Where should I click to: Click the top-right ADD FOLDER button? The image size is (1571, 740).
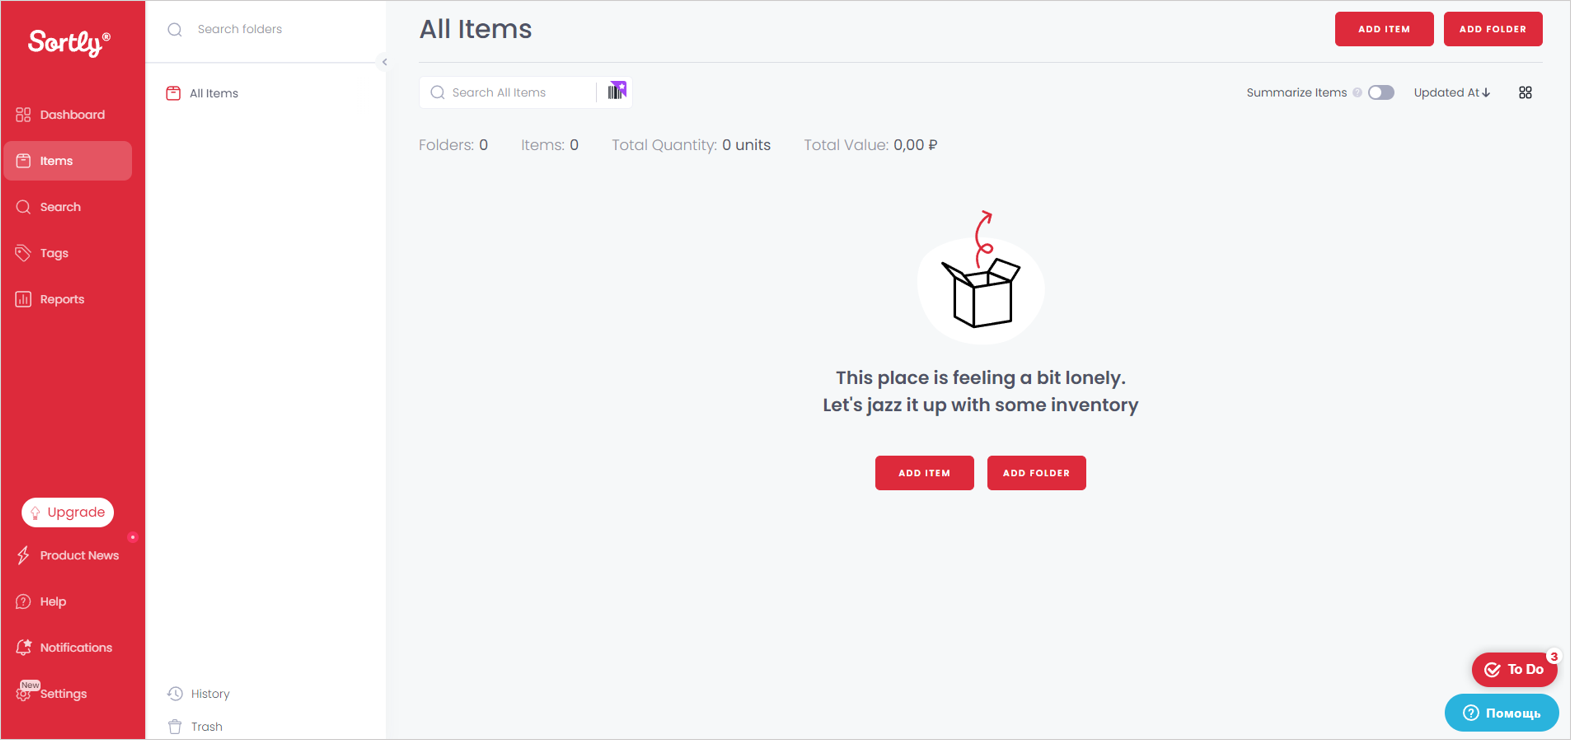[1492, 29]
